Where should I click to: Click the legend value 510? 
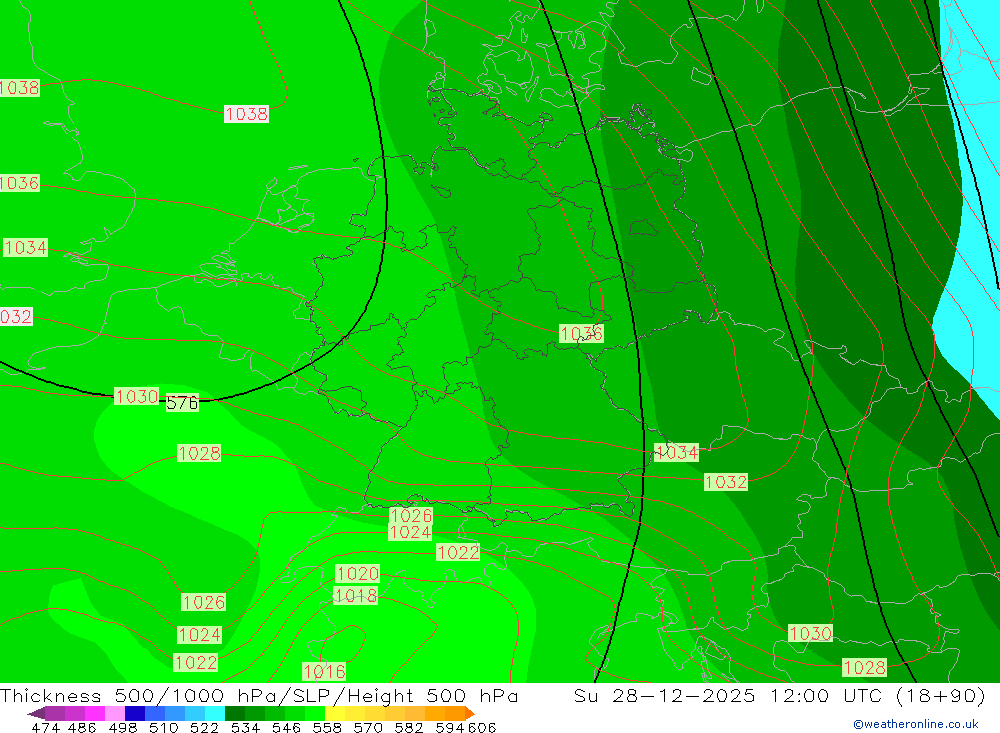[163, 728]
